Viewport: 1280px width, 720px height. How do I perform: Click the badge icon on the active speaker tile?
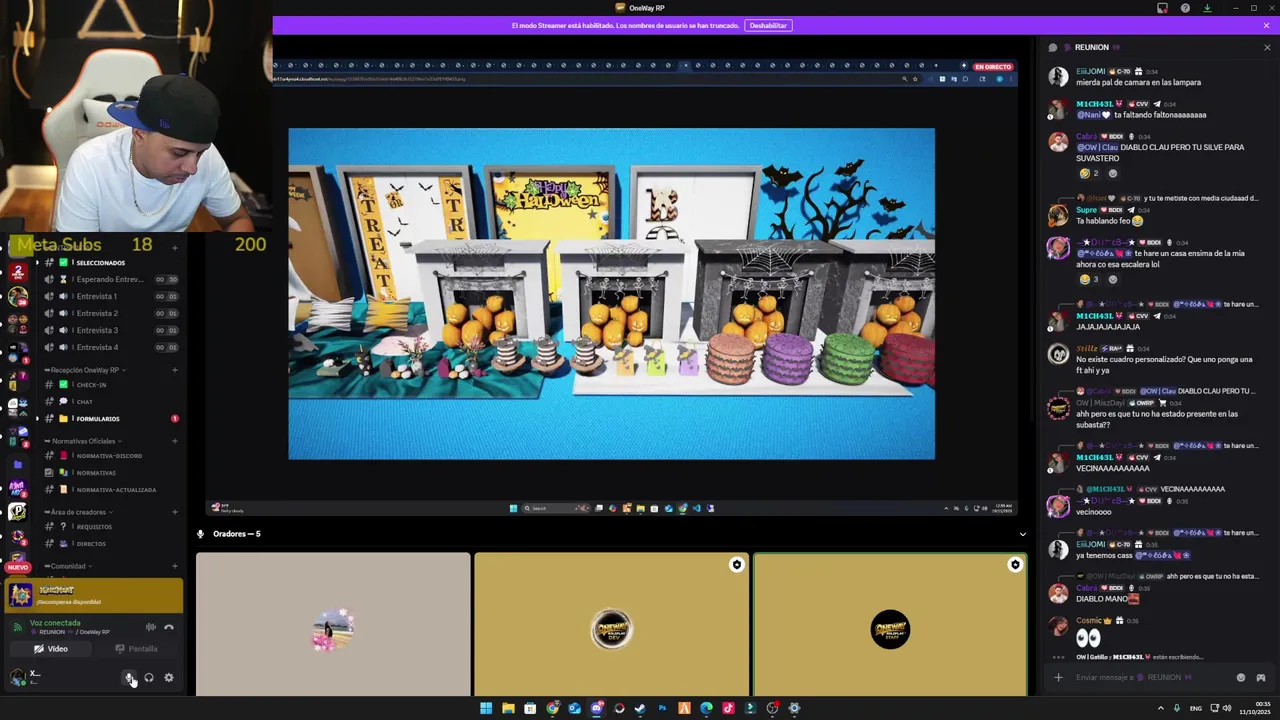(1015, 565)
